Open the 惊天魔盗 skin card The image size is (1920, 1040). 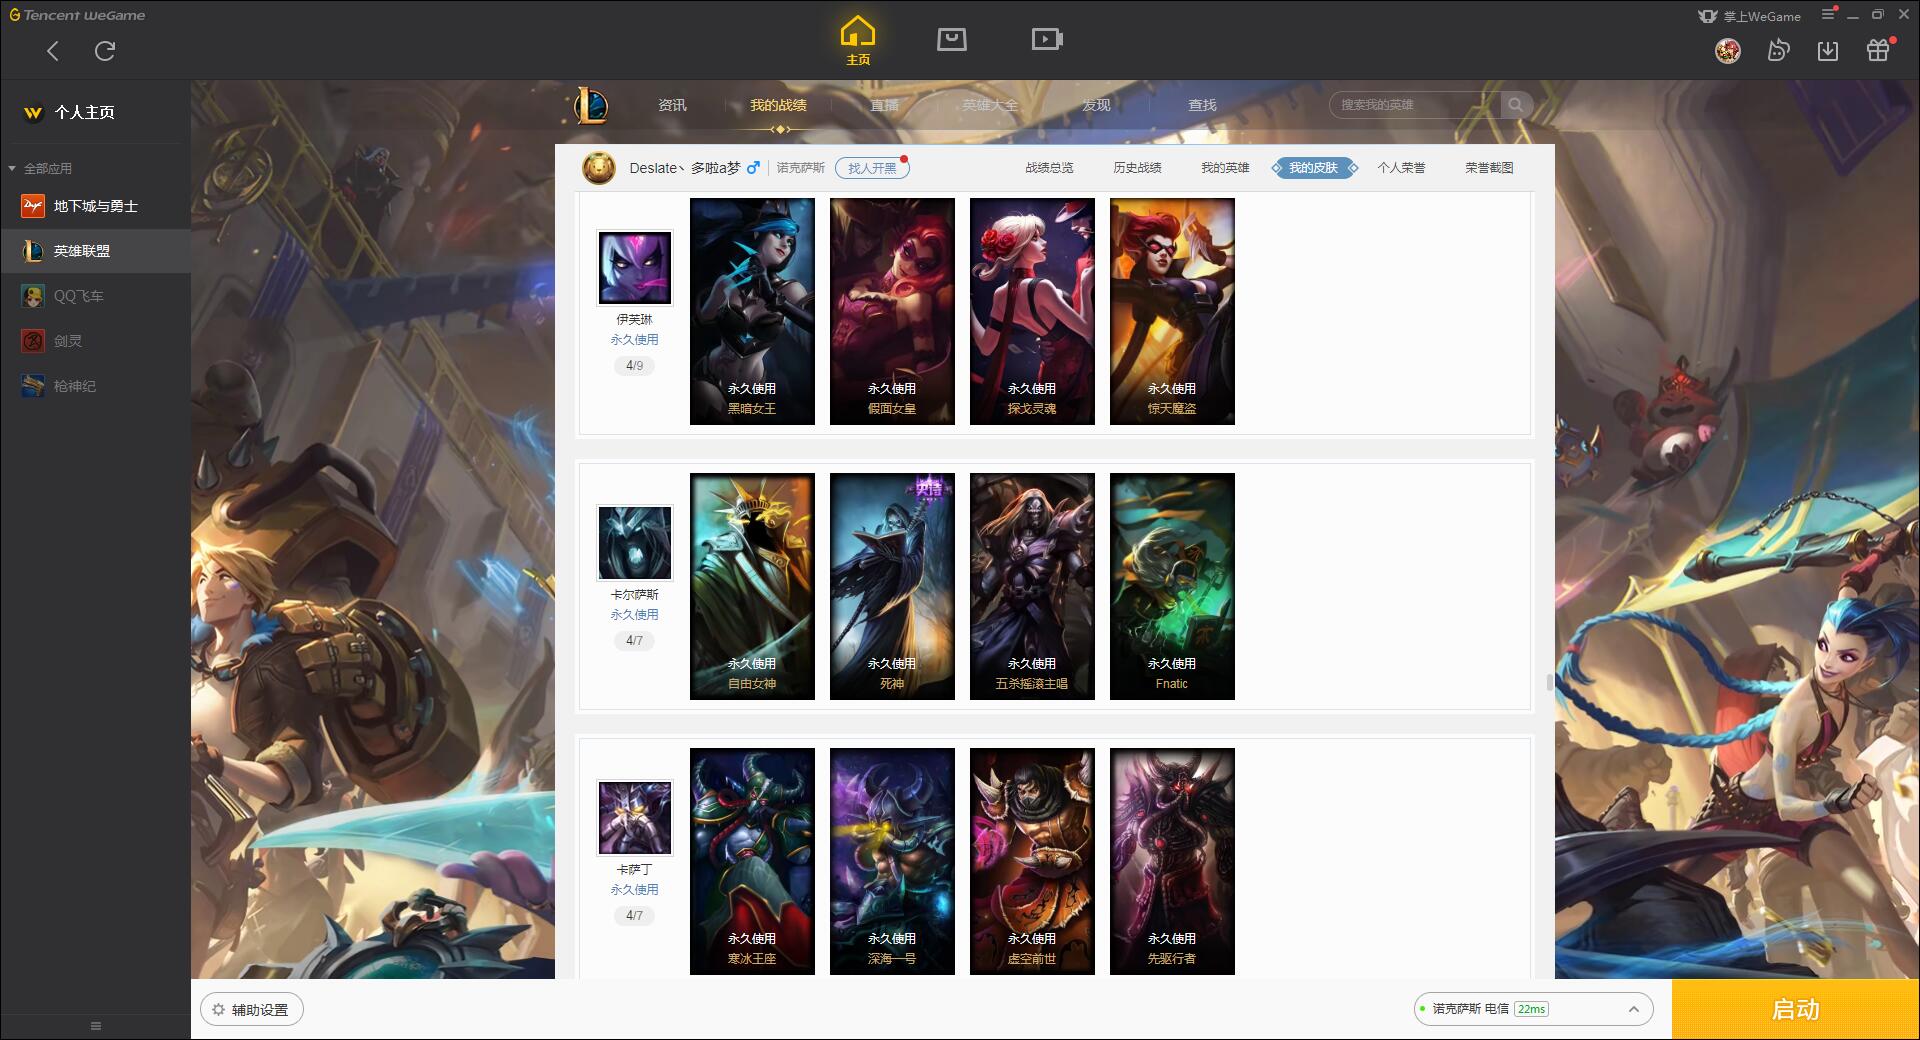(x=1172, y=311)
